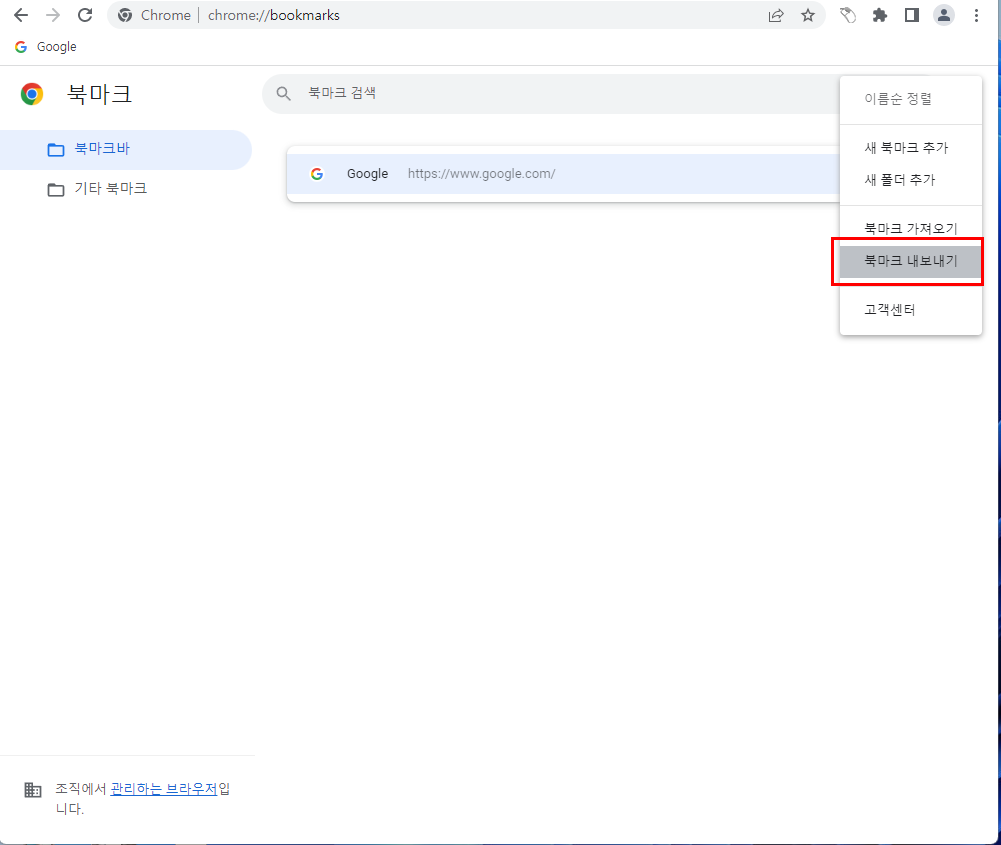Open the profile avatar menu

pyautogui.click(x=944, y=15)
